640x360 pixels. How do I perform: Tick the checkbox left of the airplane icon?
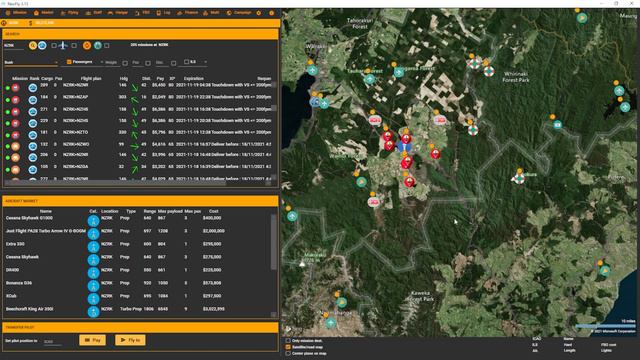(x=54, y=46)
